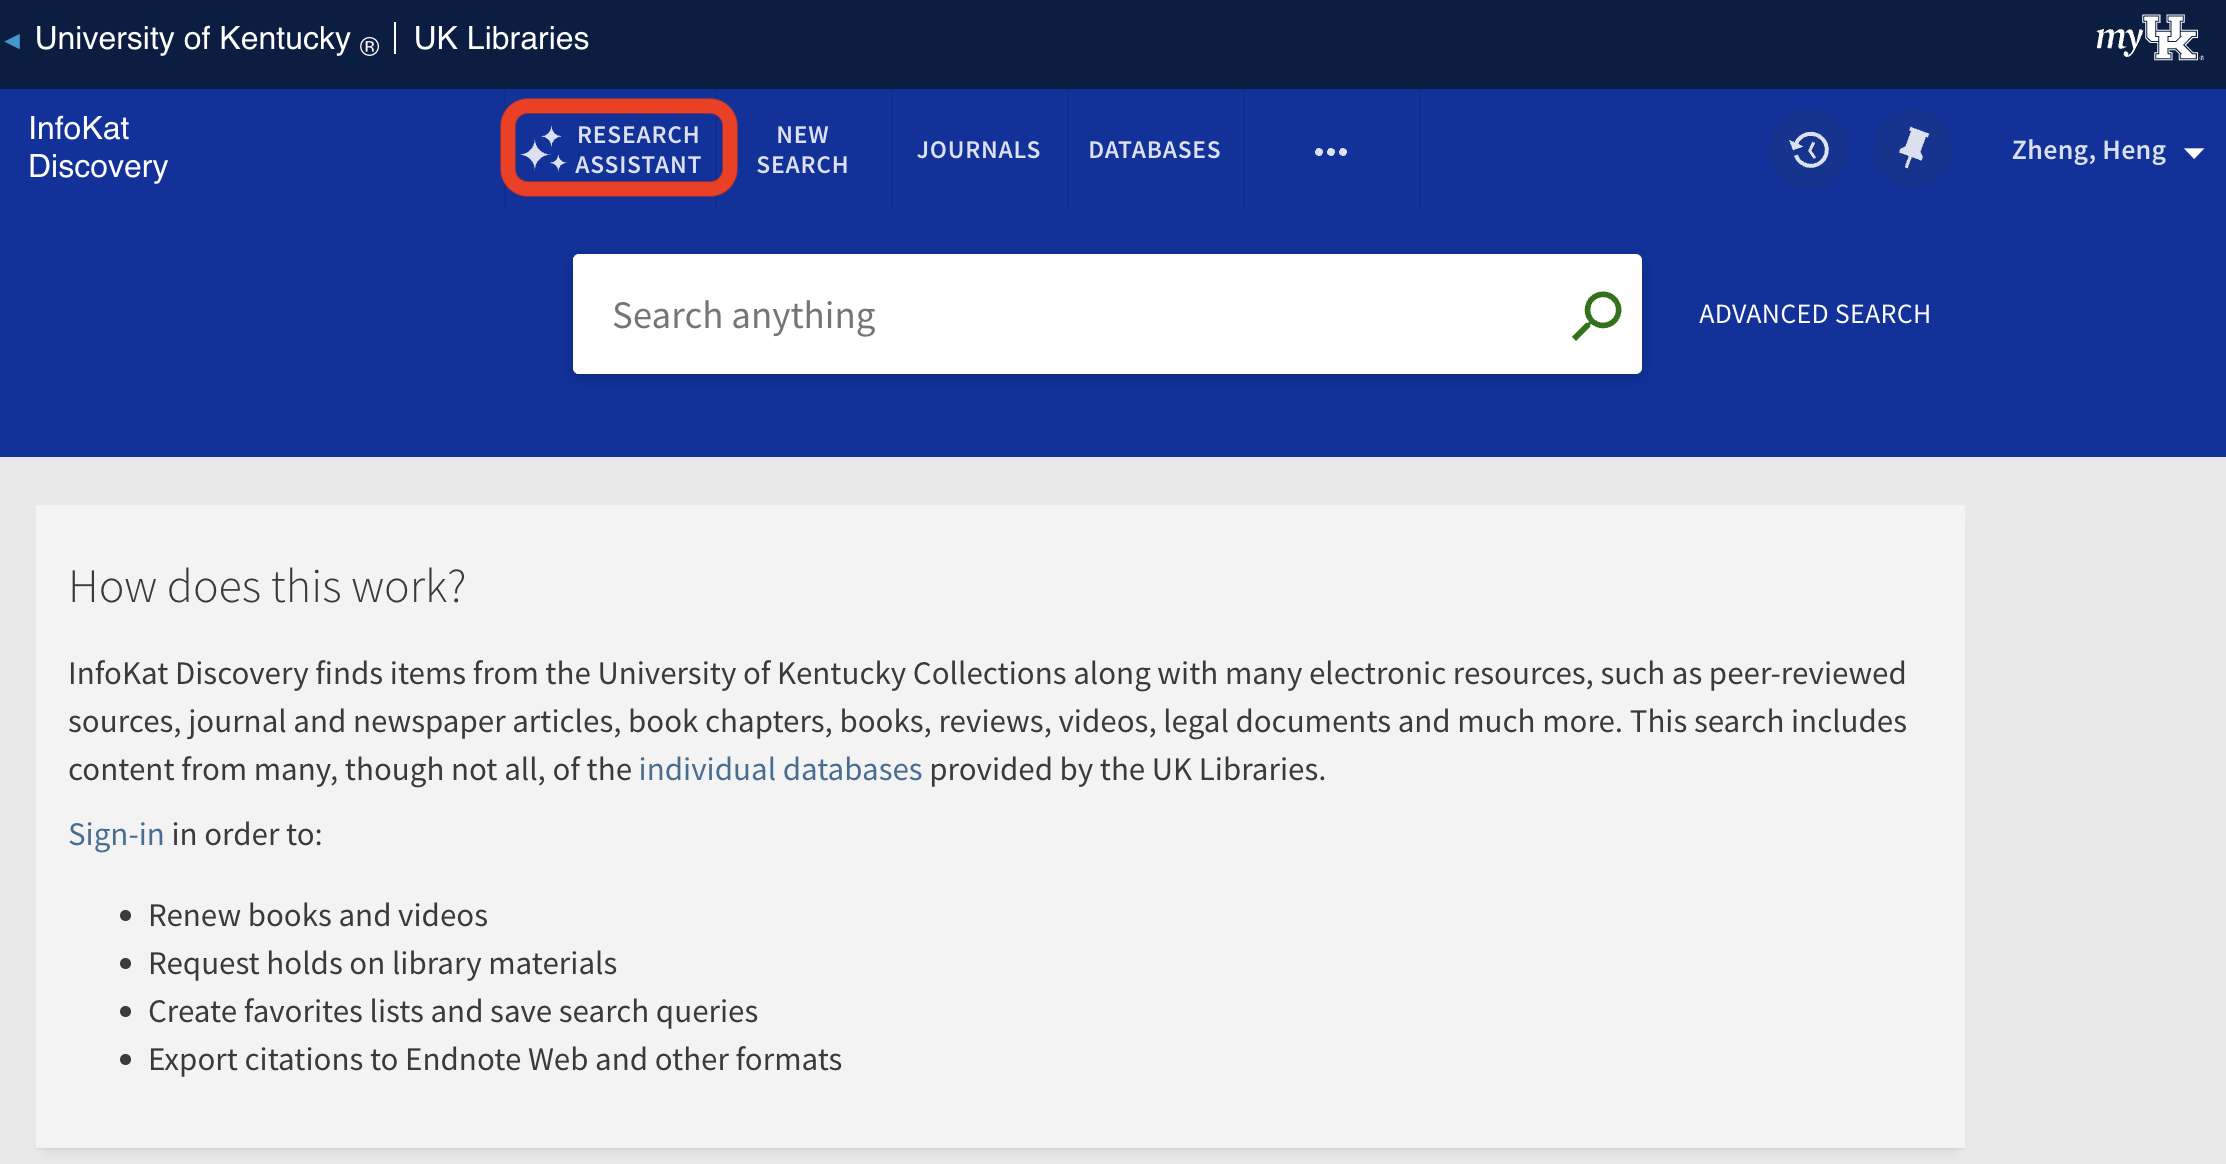Click the back arrow beside University of Kentucky
This screenshot has height=1164, width=2226.
pos(12,41)
